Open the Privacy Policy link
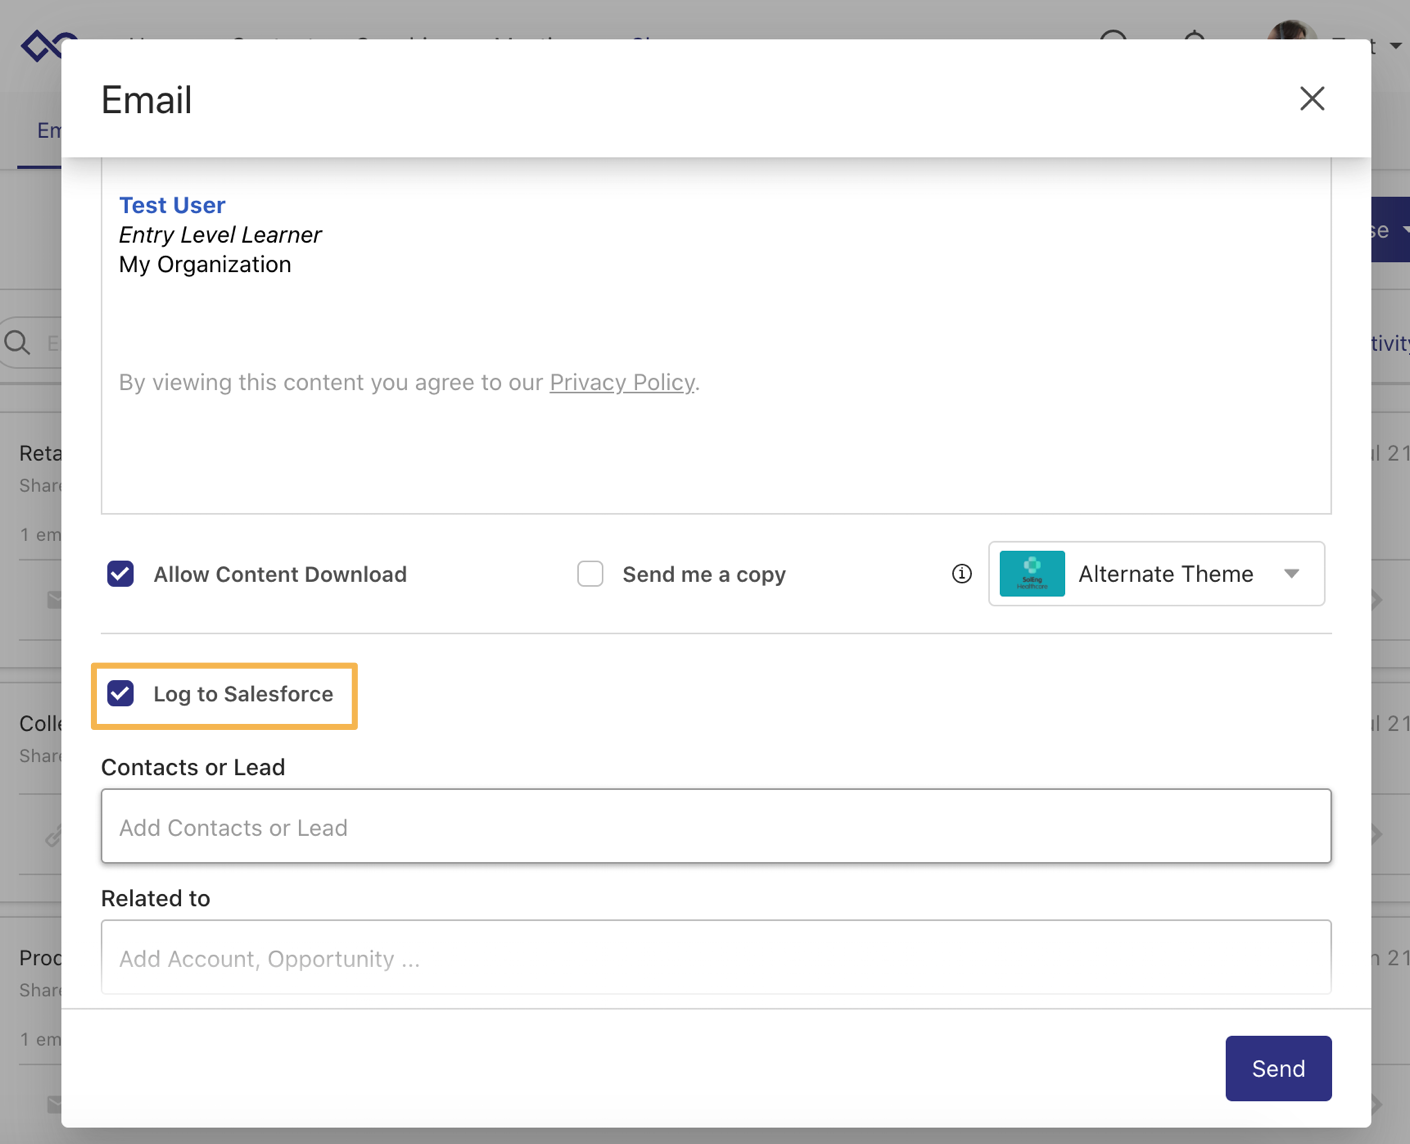Viewport: 1410px width, 1144px height. tap(622, 382)
